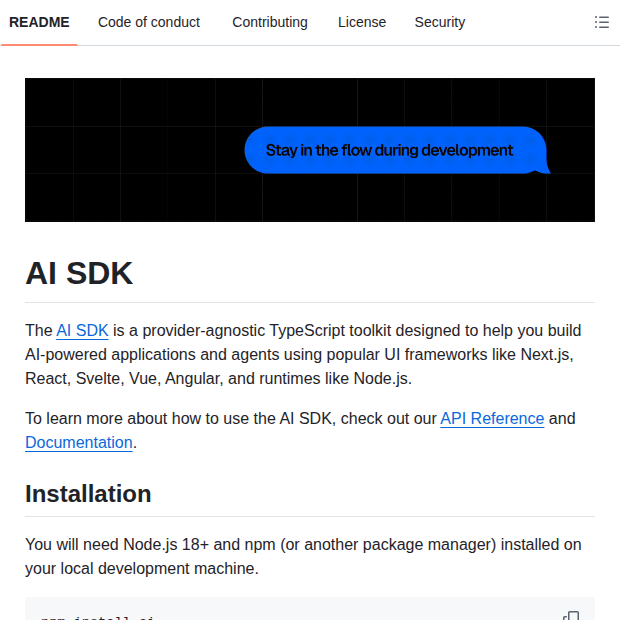The height and width of the screenshot is (620, 620).
Task: Open the outline table of contents icon
Action: click(x=601, y=22)
